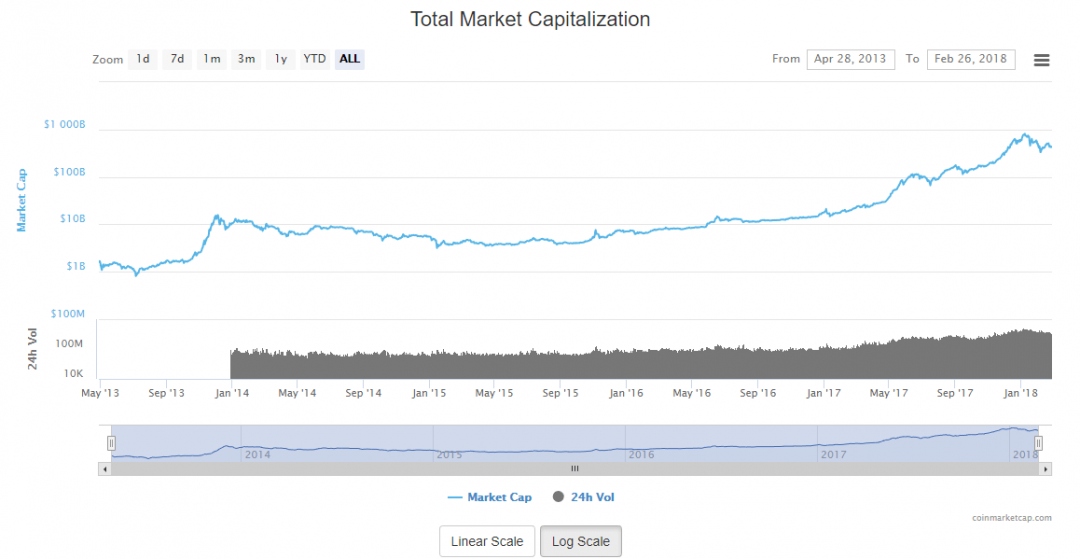Edit the From date field
This screenshot has width=1080, height=559.
pos(850,59)
